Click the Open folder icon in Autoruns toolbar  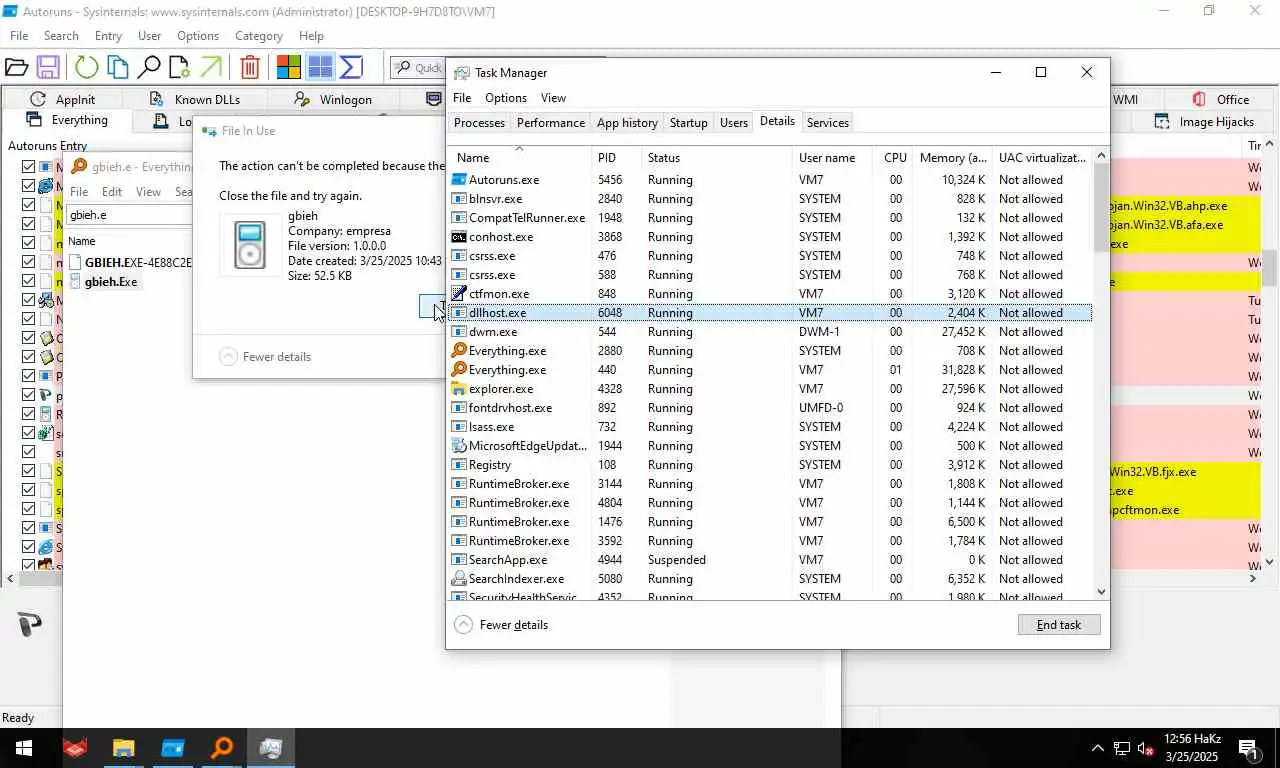pyautogui.click(x=16, y=67)
